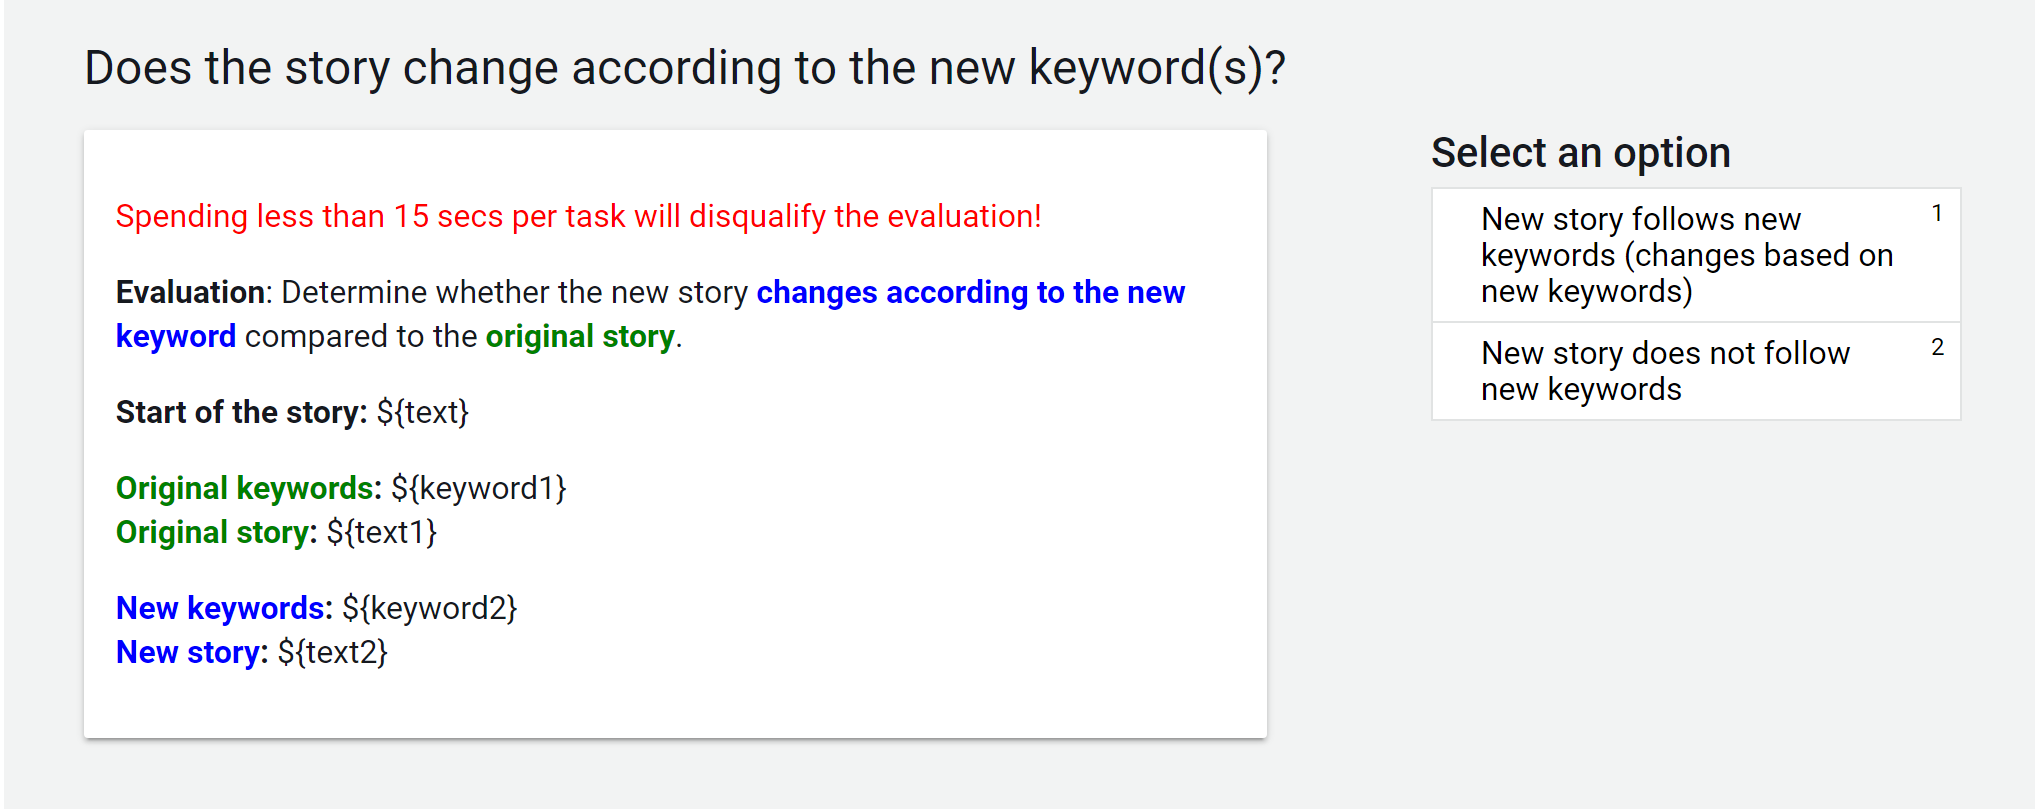This screenshot has height=809, width=2035.
Task: Select 'New story follows new keywords' option
Action: coord(1696,255)
